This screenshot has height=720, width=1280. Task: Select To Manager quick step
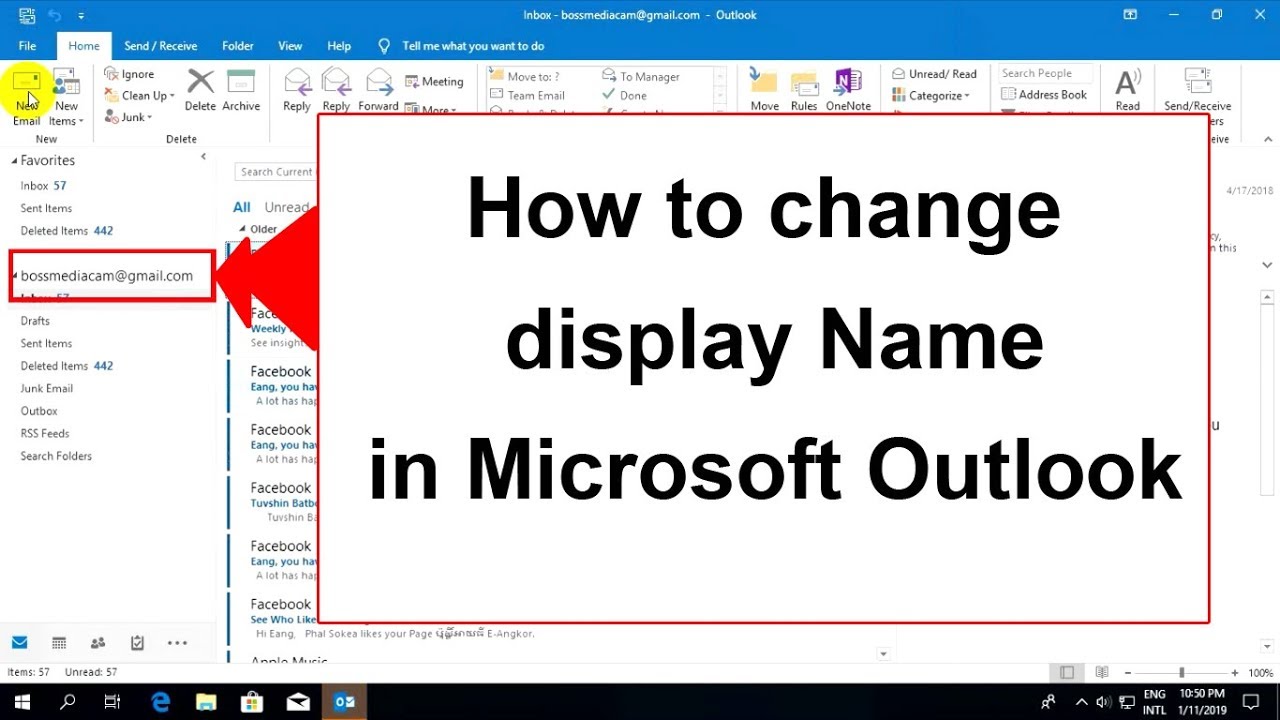click(x=640, y=76)
